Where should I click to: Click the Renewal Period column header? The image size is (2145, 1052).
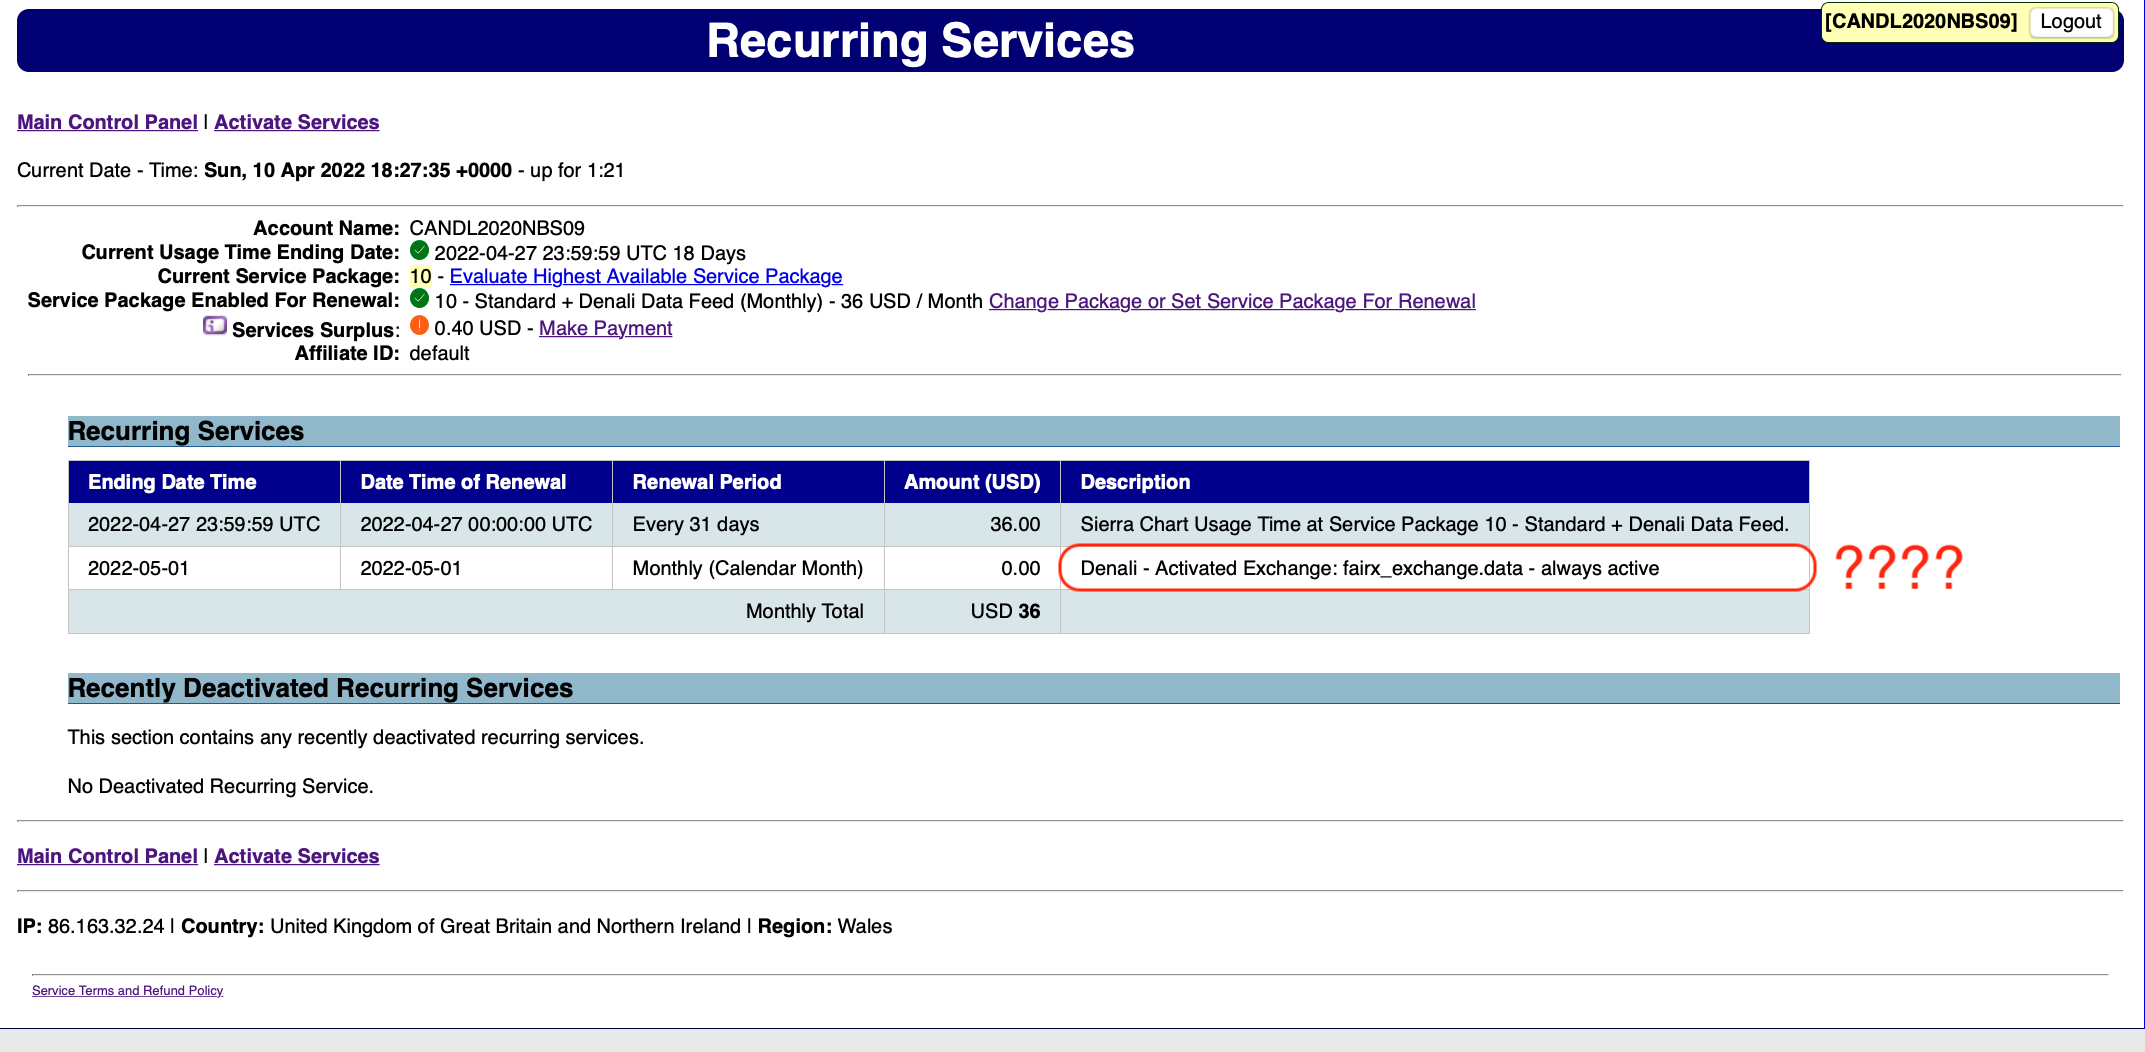(x=748, y=482)
